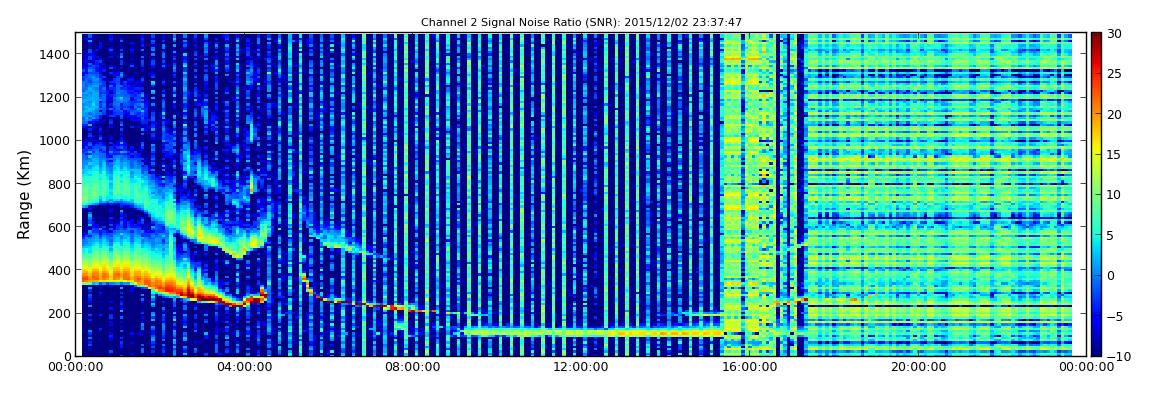Click the 20:00:00 time axis label
Screen dimensions: 1150x407
918,367
